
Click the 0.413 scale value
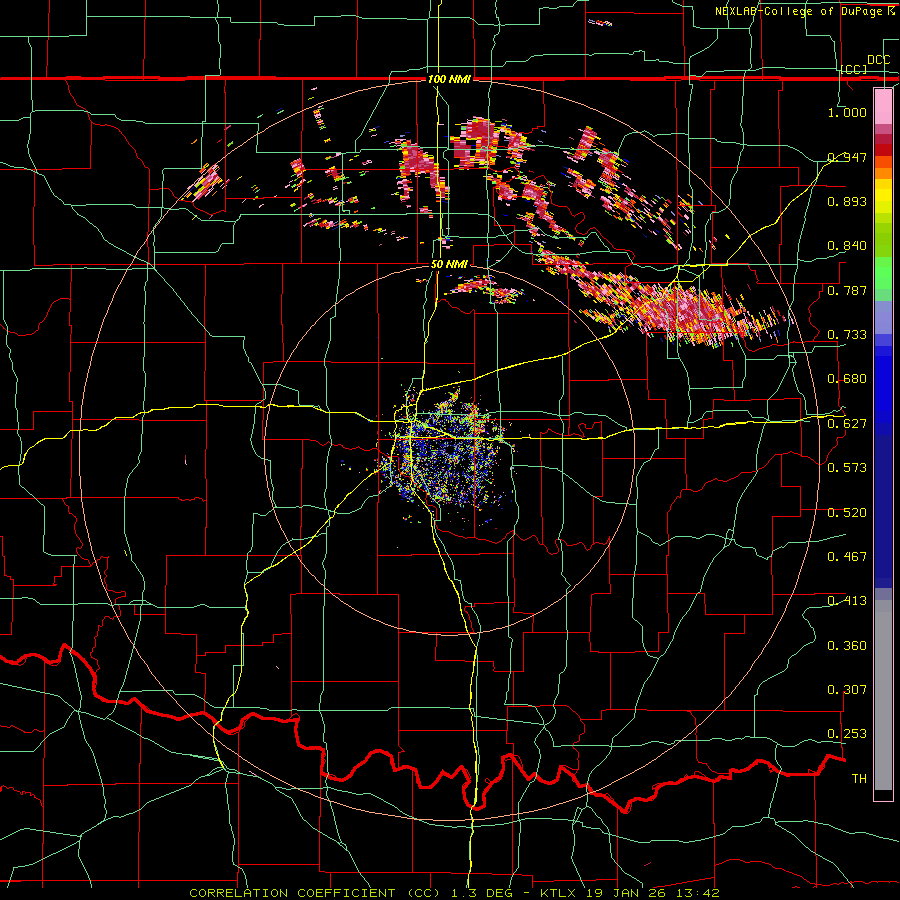pyautogui.click(x=847, y=601)
